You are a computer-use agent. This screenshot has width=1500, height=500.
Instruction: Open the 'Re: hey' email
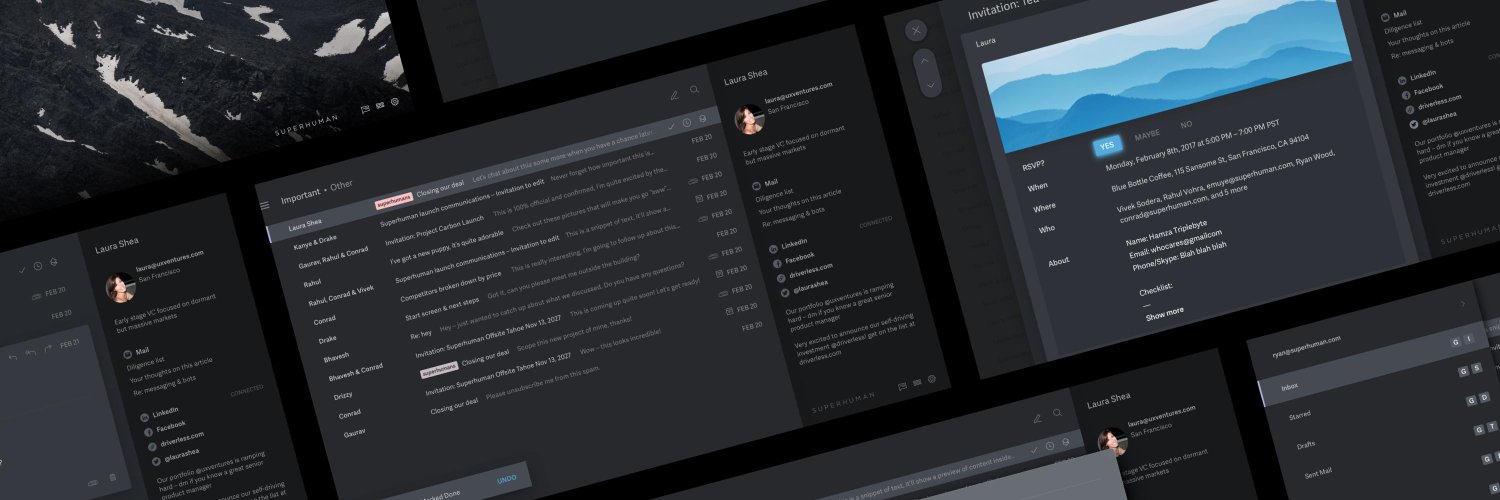tap(419, 332)
